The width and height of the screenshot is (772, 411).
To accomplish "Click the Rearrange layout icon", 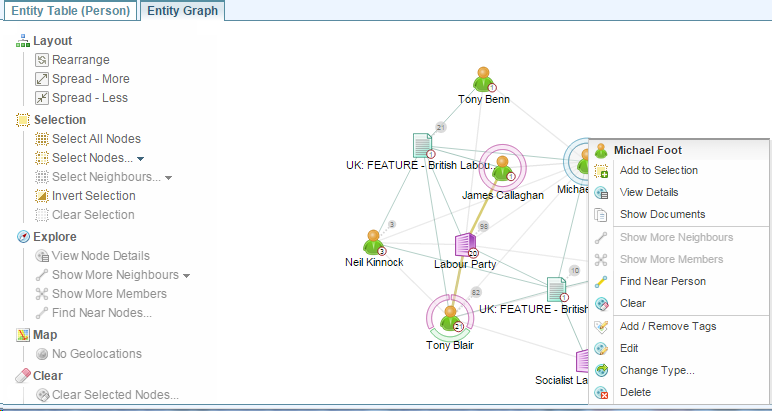I will pos(42,60).
